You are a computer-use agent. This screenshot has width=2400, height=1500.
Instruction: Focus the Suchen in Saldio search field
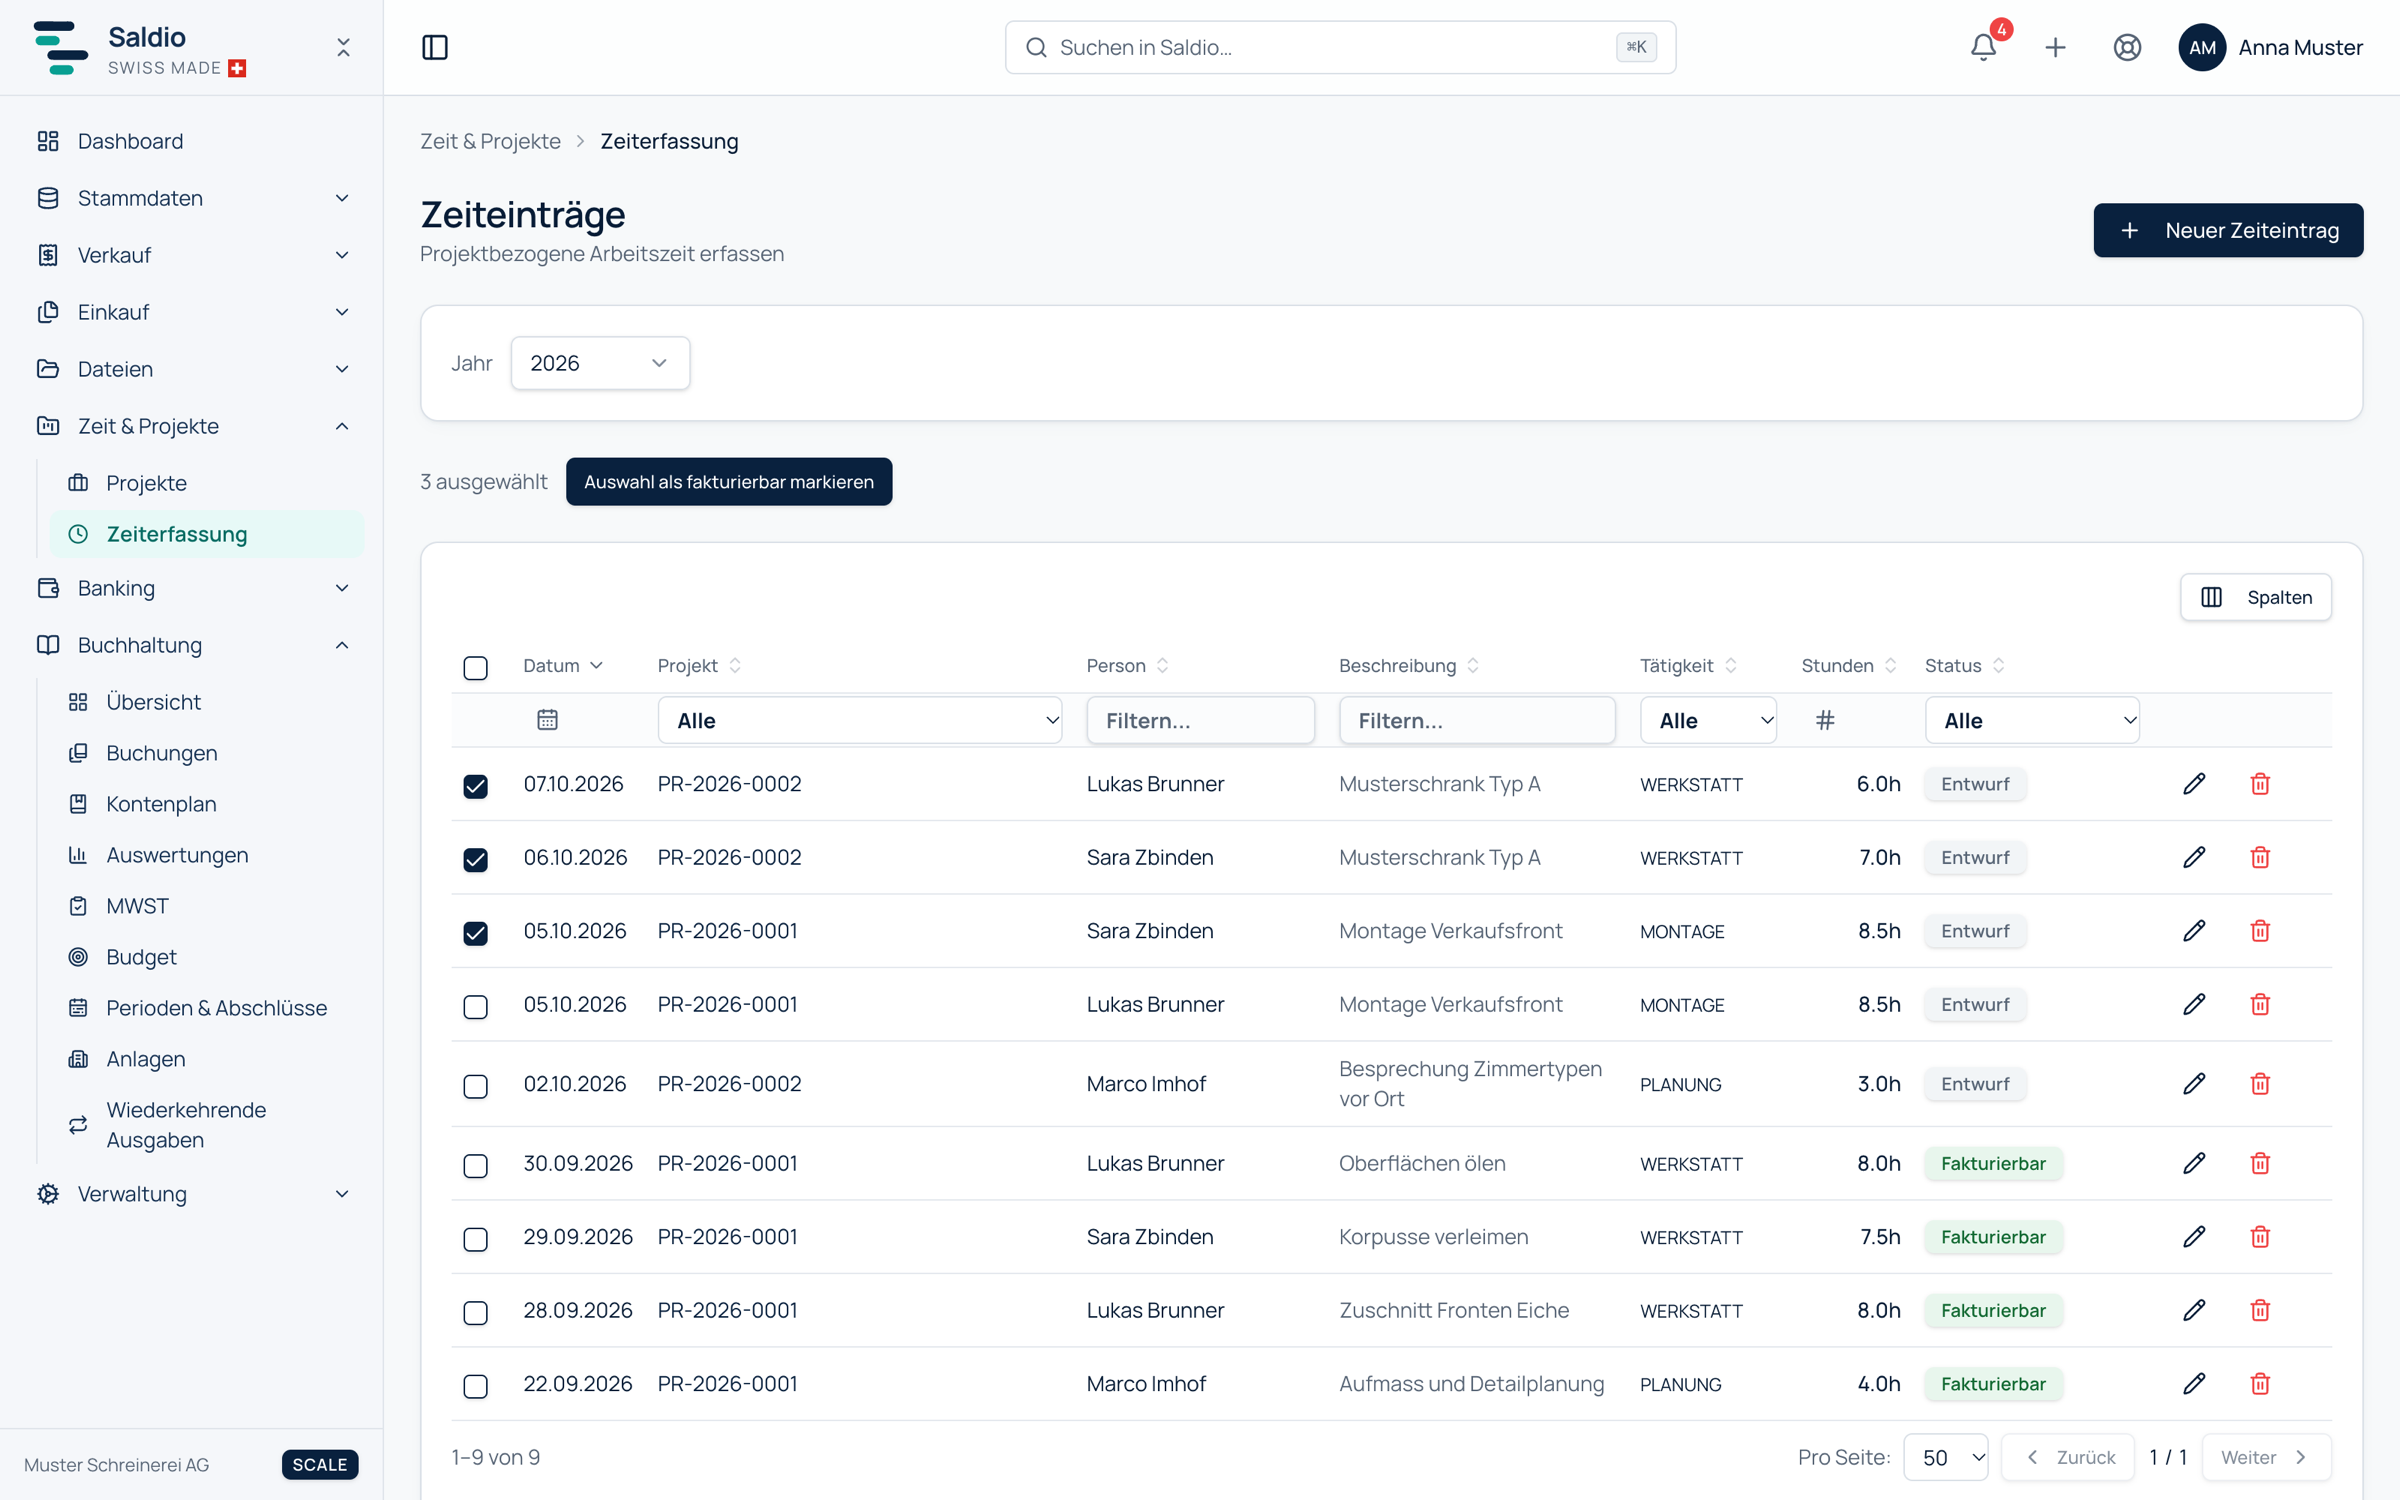[x=1340, y=47]
